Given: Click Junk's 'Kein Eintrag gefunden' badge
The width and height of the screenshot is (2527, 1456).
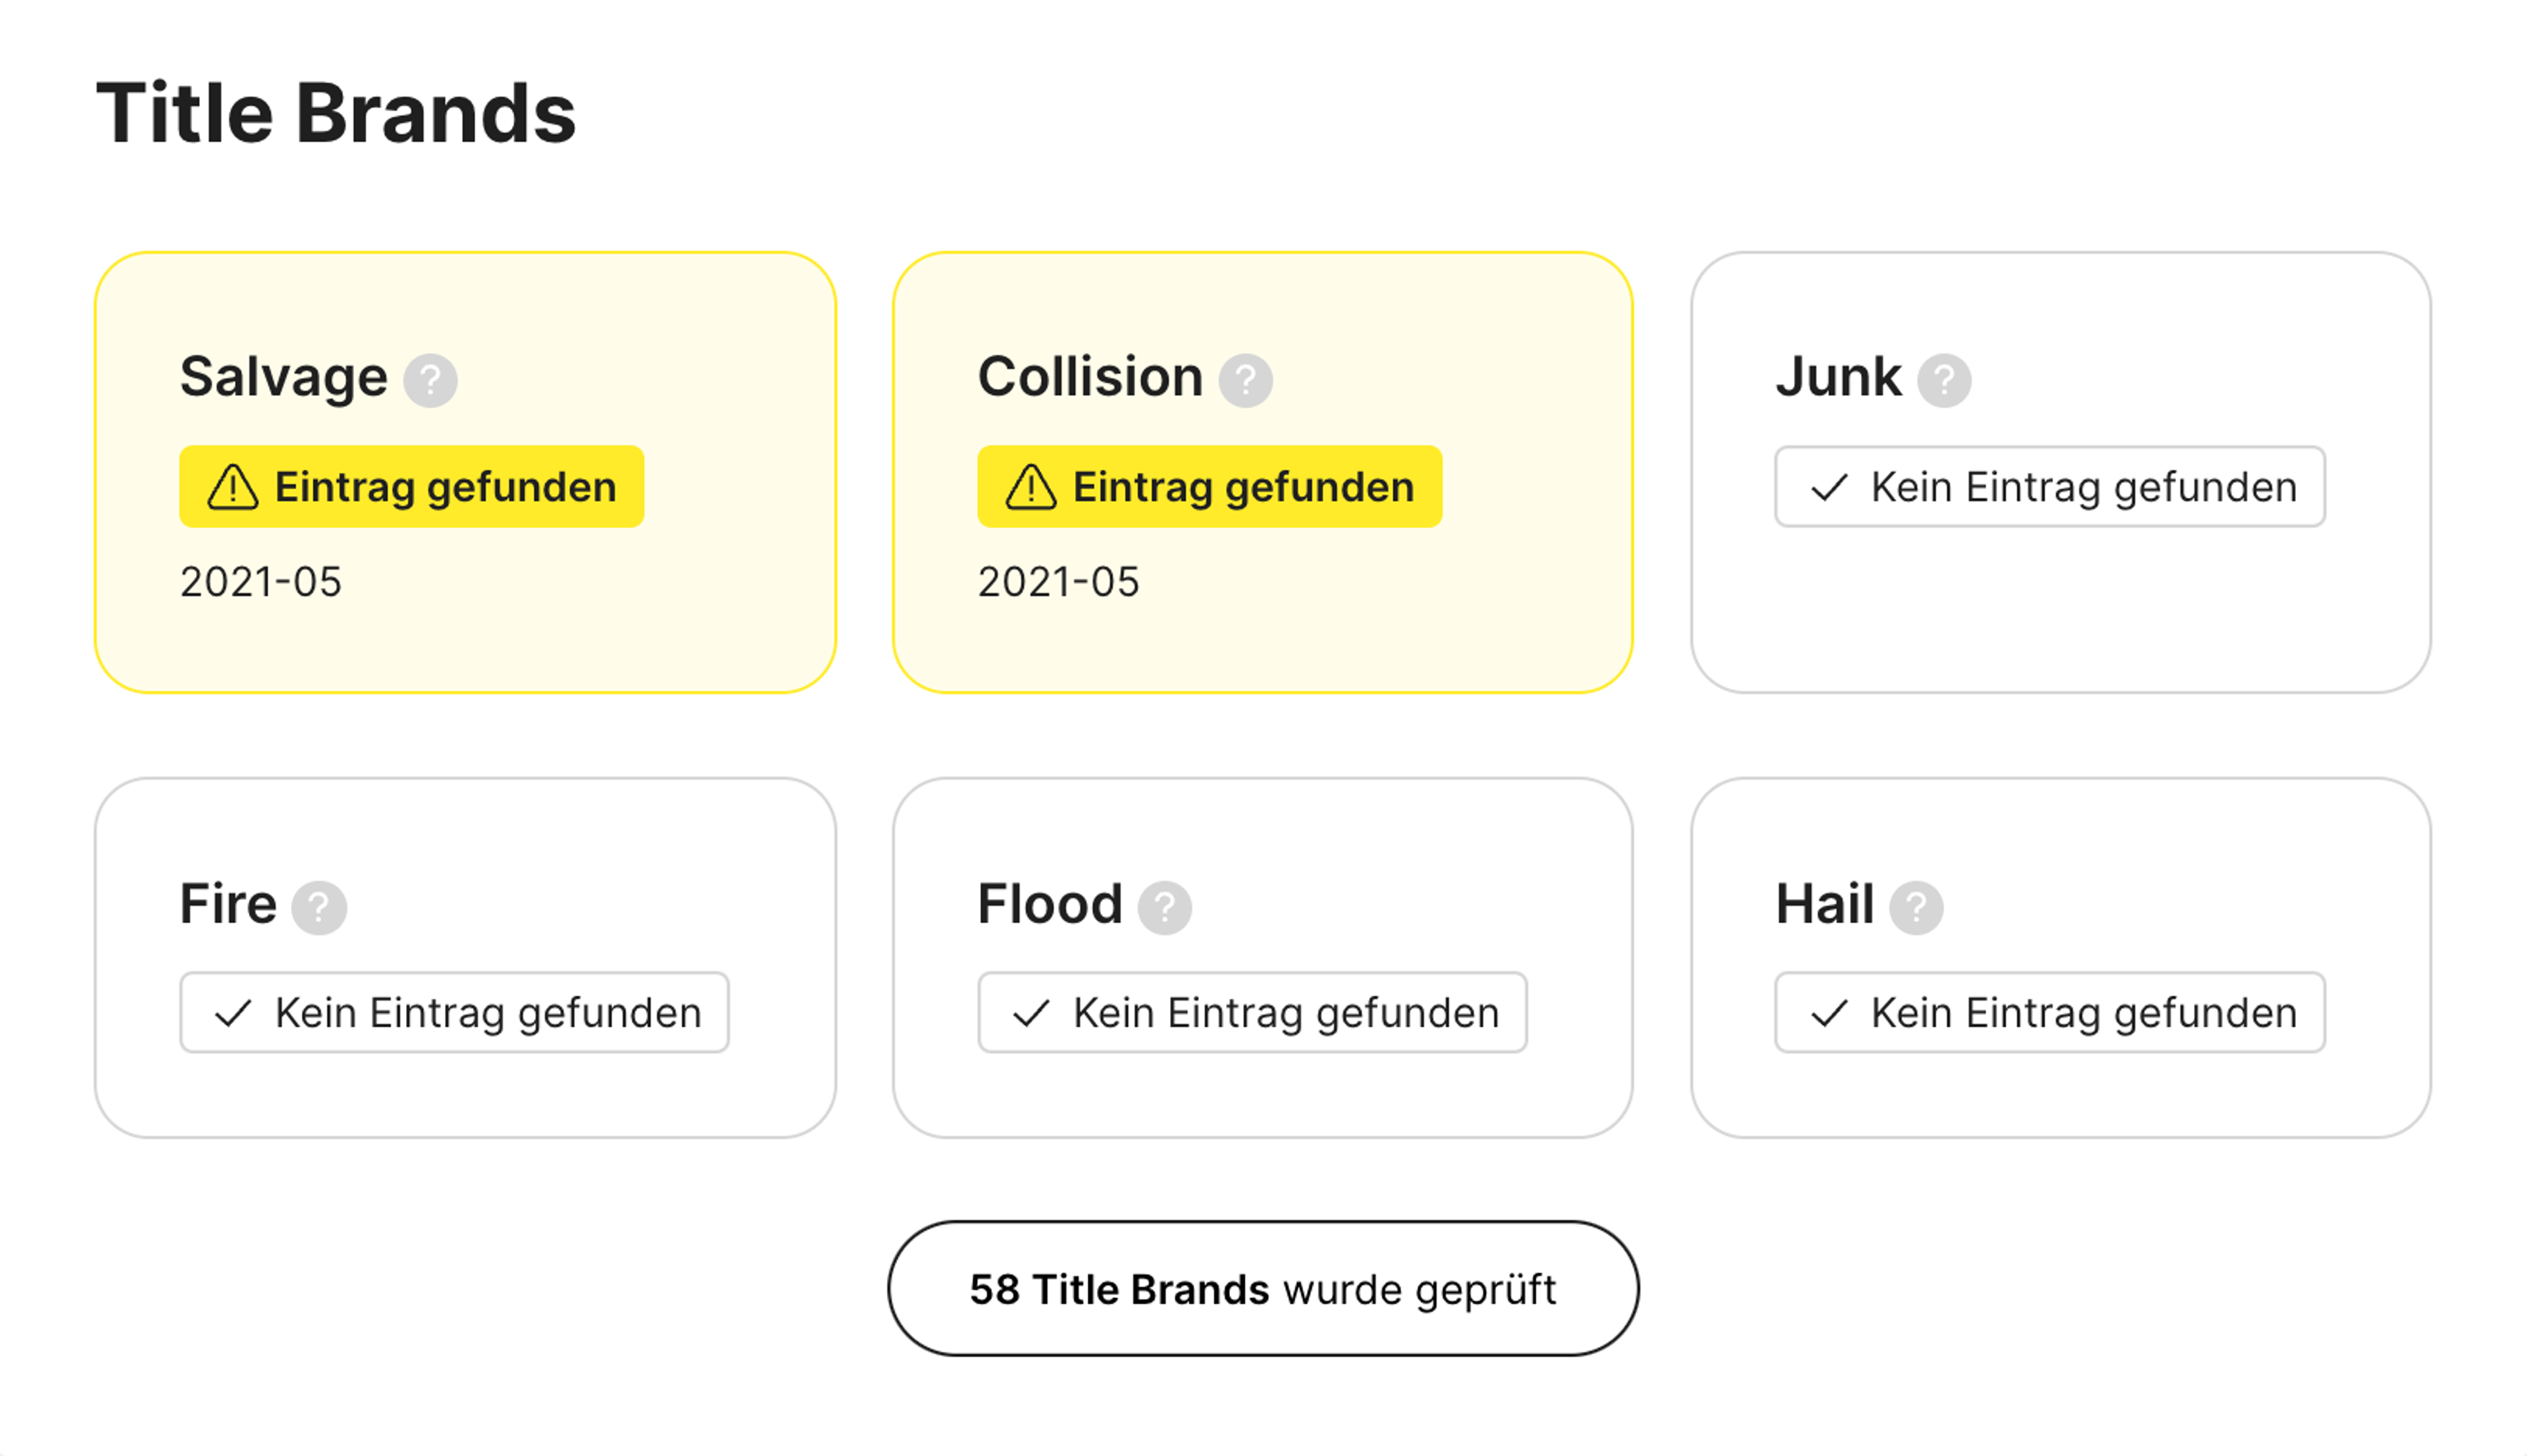Looking at the screenshot, I should coord(2049,487).
